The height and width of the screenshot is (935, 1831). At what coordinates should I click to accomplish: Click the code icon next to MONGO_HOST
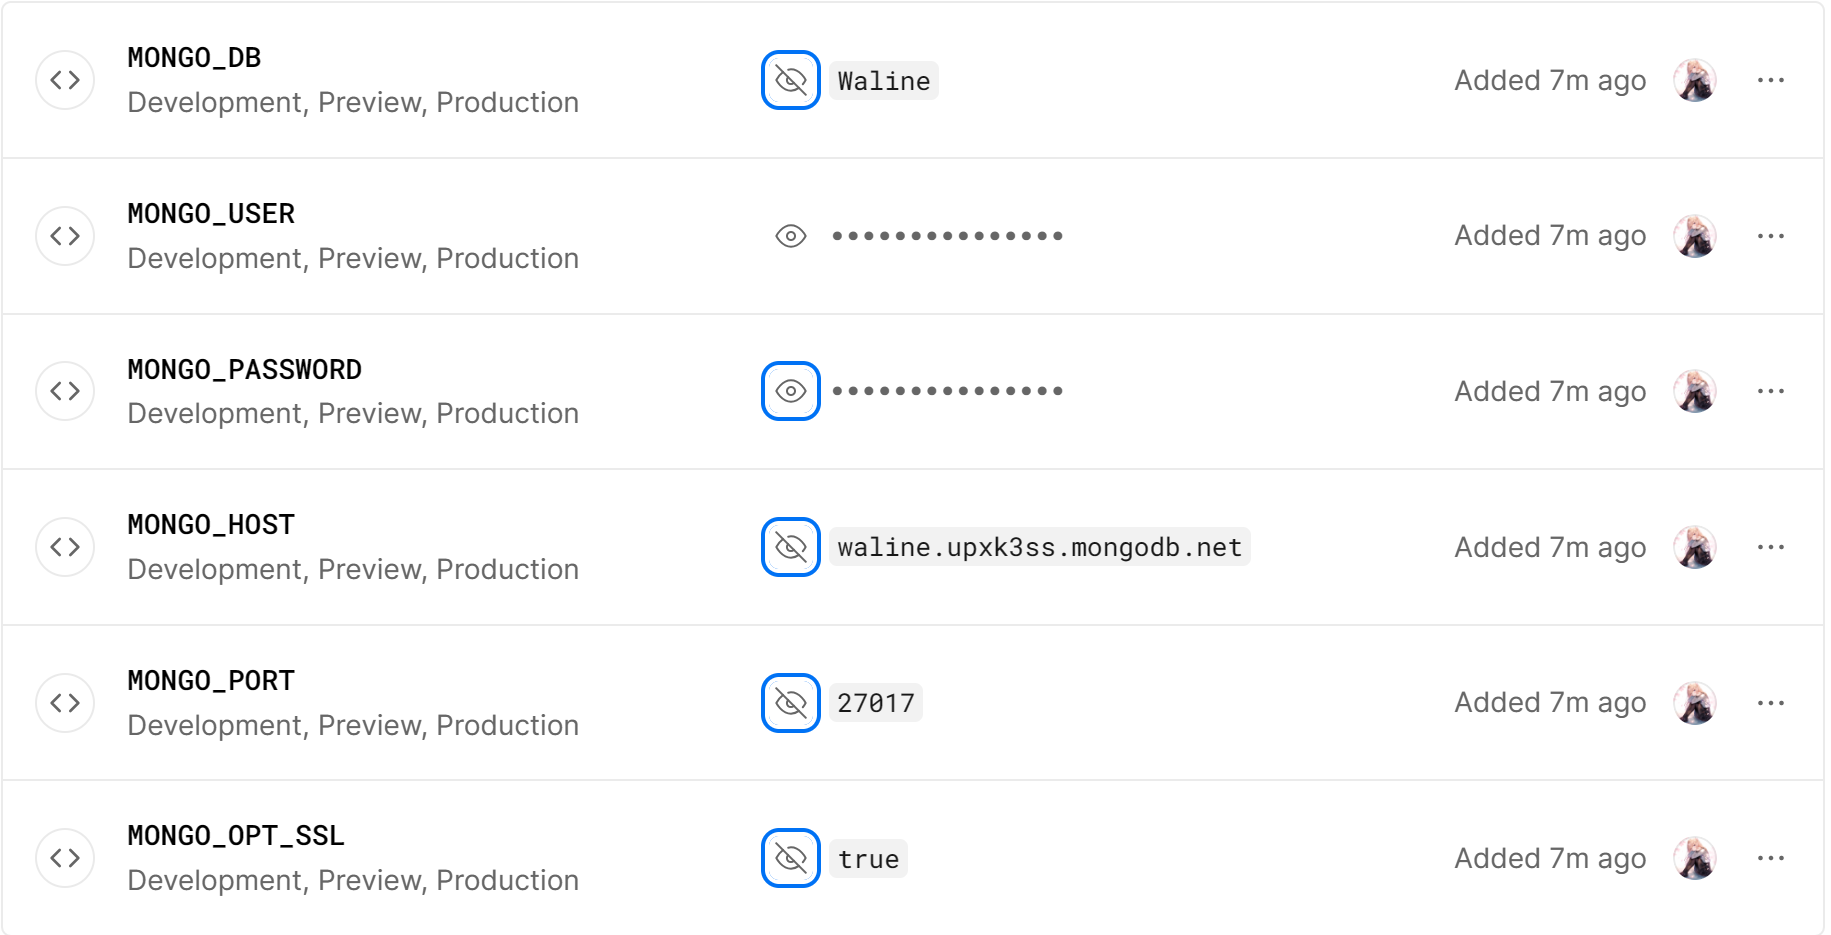tap(64, 547)
